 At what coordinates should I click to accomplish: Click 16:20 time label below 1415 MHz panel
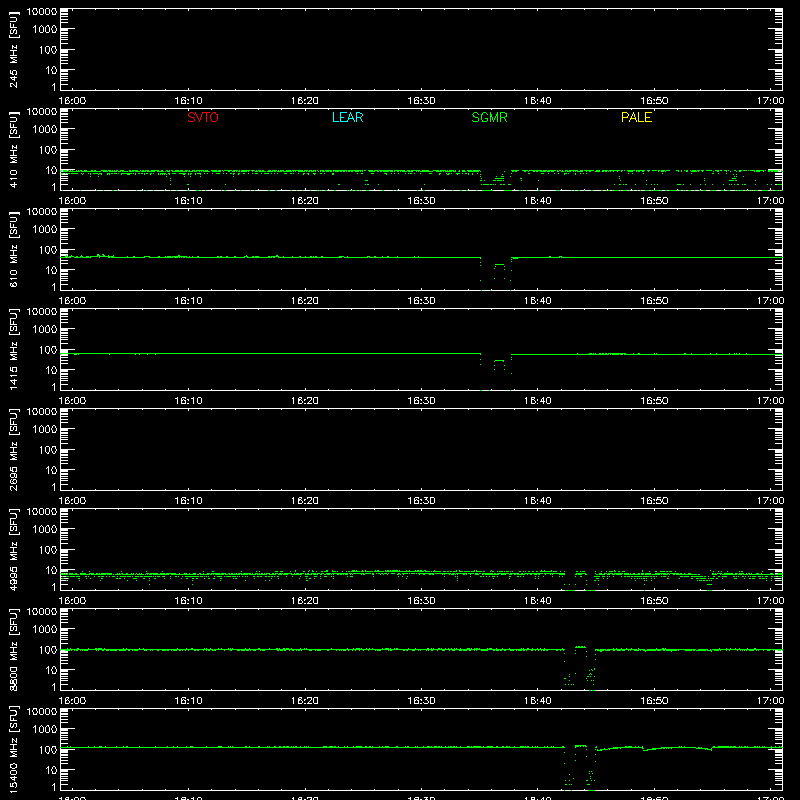305,401
